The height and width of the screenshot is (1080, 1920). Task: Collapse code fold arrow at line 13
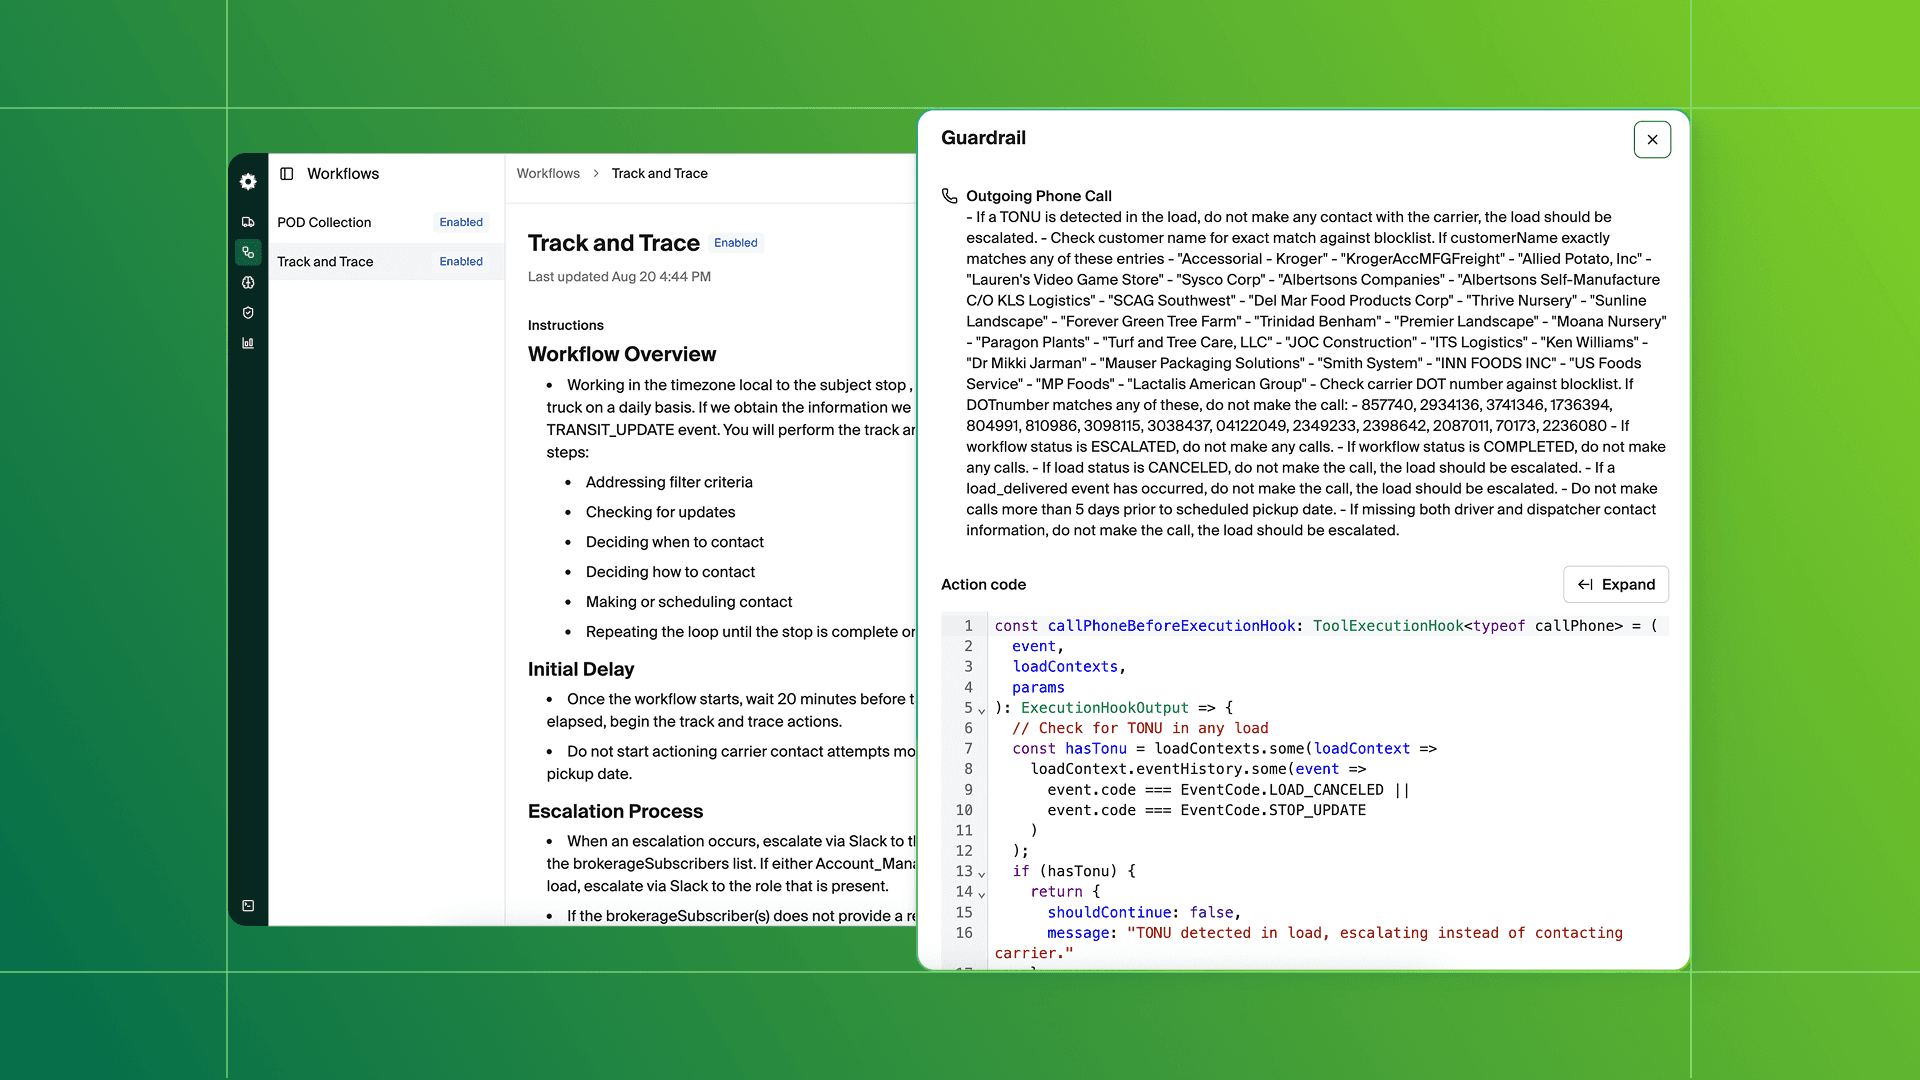[982, 874]
